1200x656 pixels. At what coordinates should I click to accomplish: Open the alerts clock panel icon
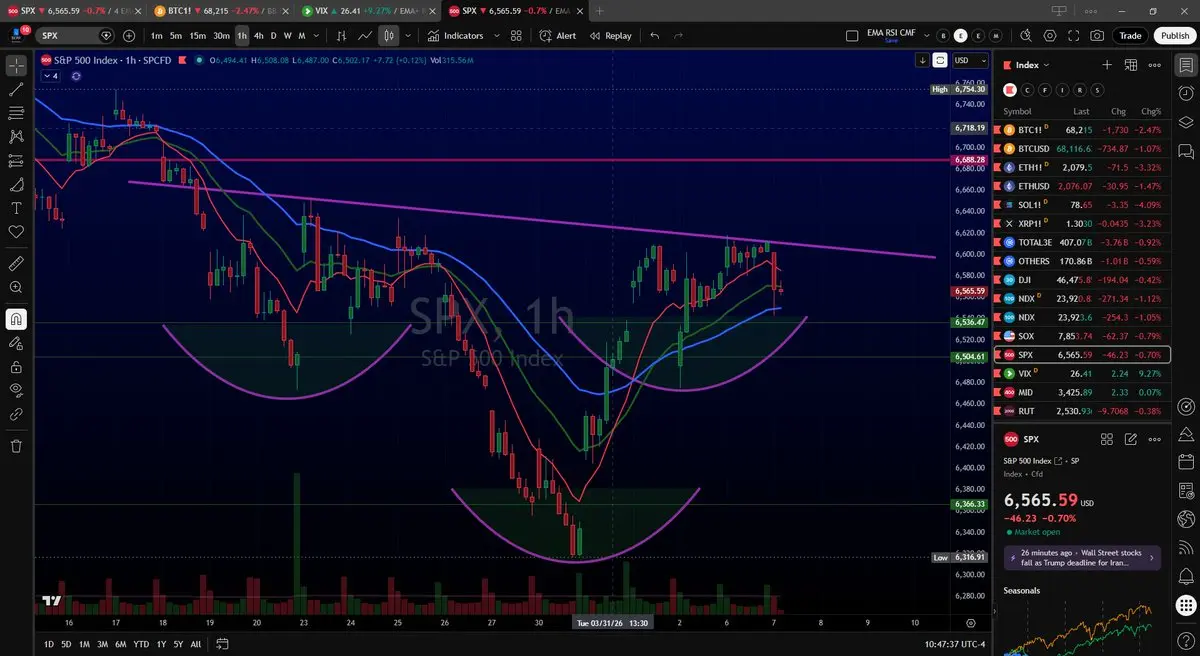click(1186, 92)
